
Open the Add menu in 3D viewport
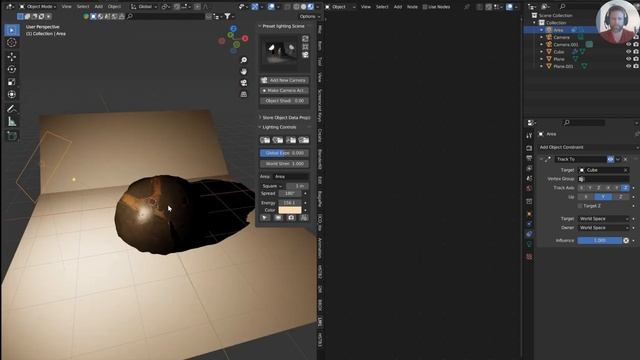pos(99,7)
